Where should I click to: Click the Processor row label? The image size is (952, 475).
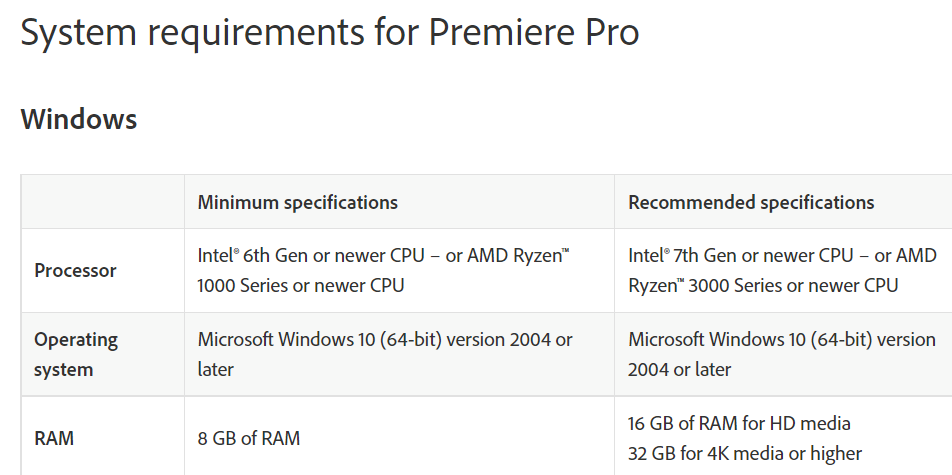click(x=75, y=270)
